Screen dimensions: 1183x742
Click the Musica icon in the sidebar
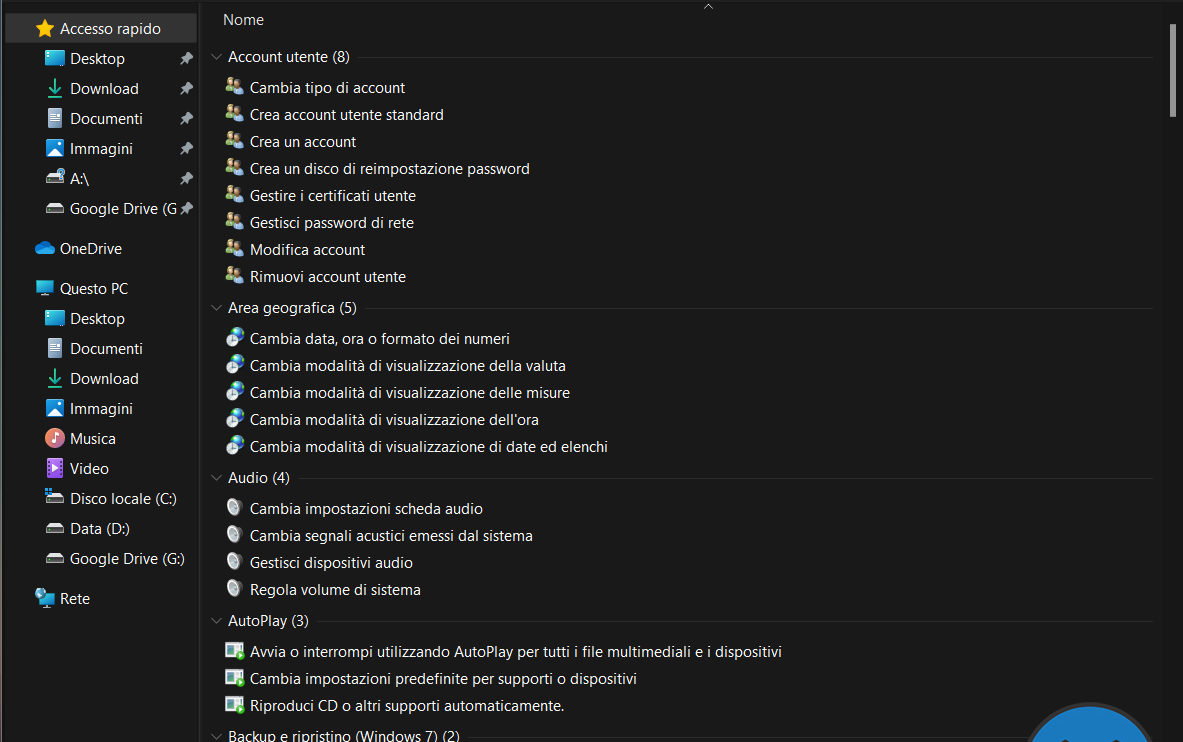pyautogui.click(x=55, y=438)
